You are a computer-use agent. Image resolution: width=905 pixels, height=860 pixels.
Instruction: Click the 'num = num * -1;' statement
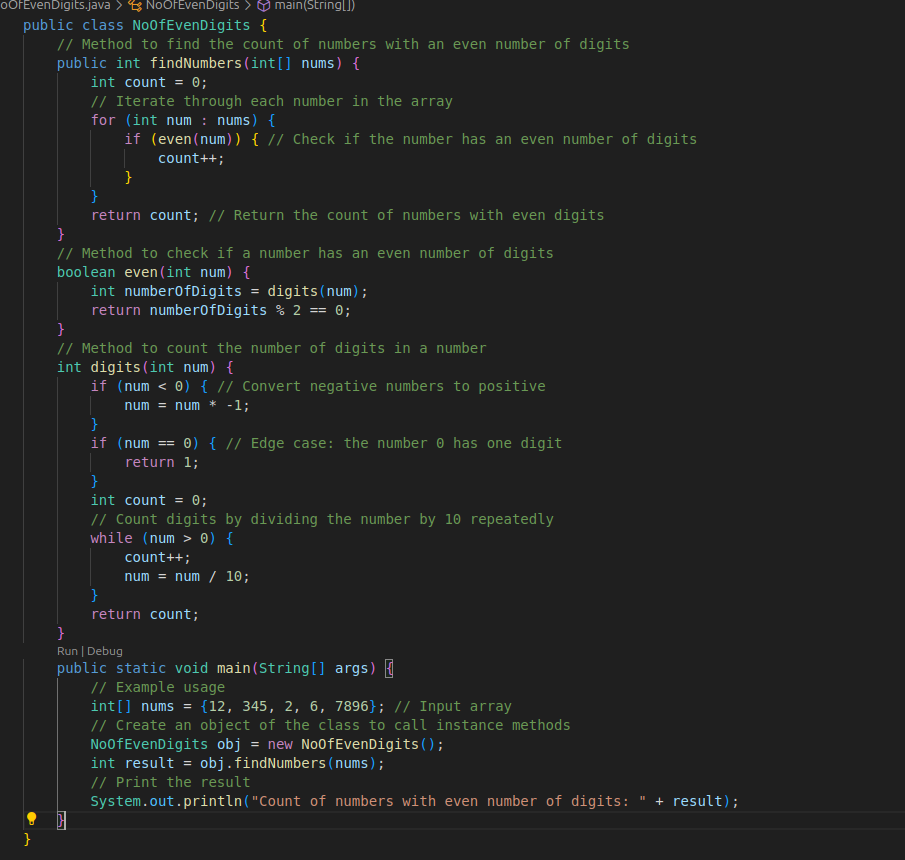[x=187, y=405]
